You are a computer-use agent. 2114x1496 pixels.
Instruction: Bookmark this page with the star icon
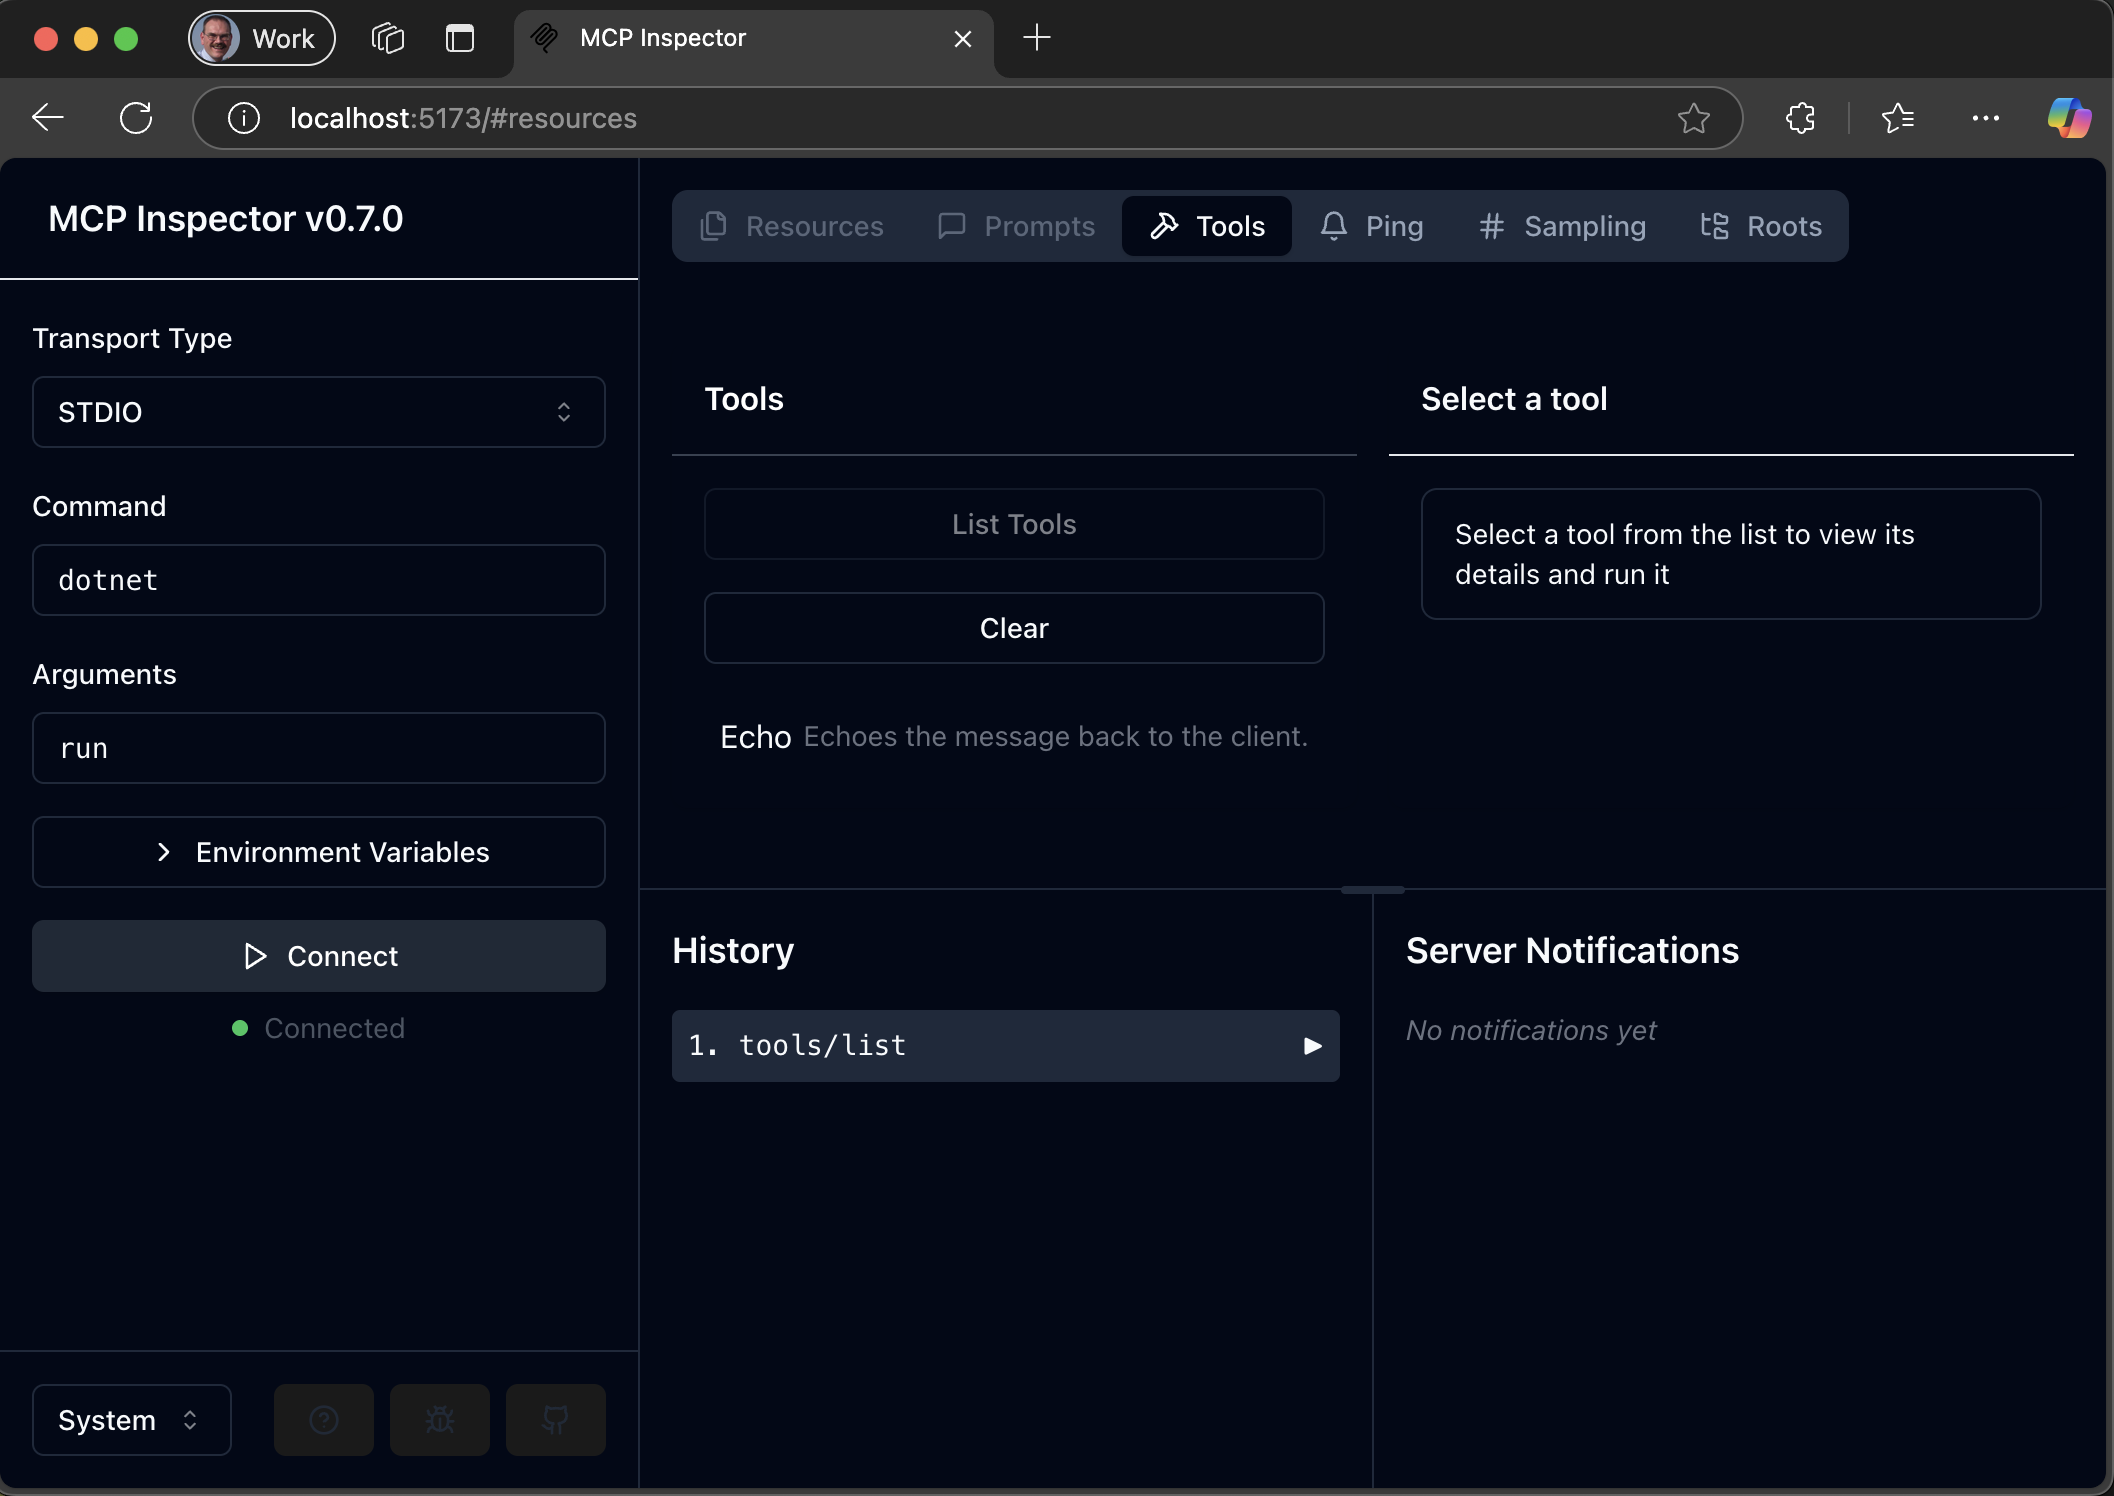[x=1694, y=118]
